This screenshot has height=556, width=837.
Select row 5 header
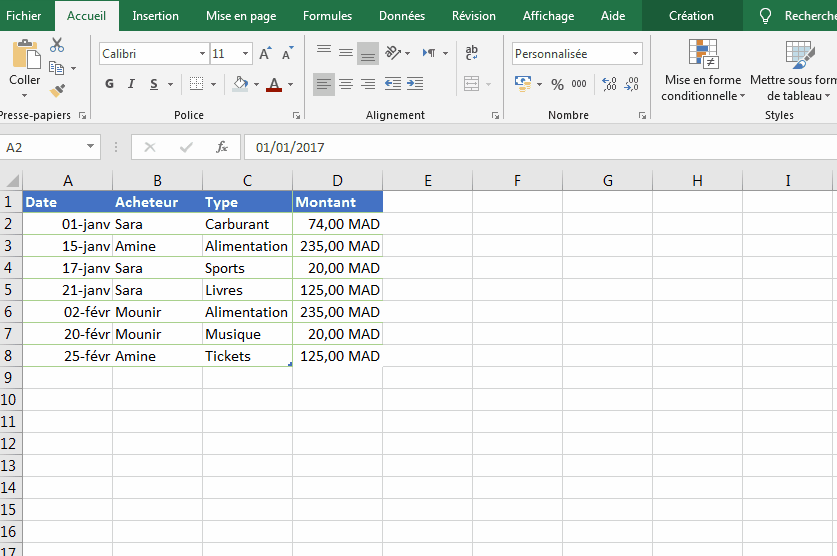9,290
